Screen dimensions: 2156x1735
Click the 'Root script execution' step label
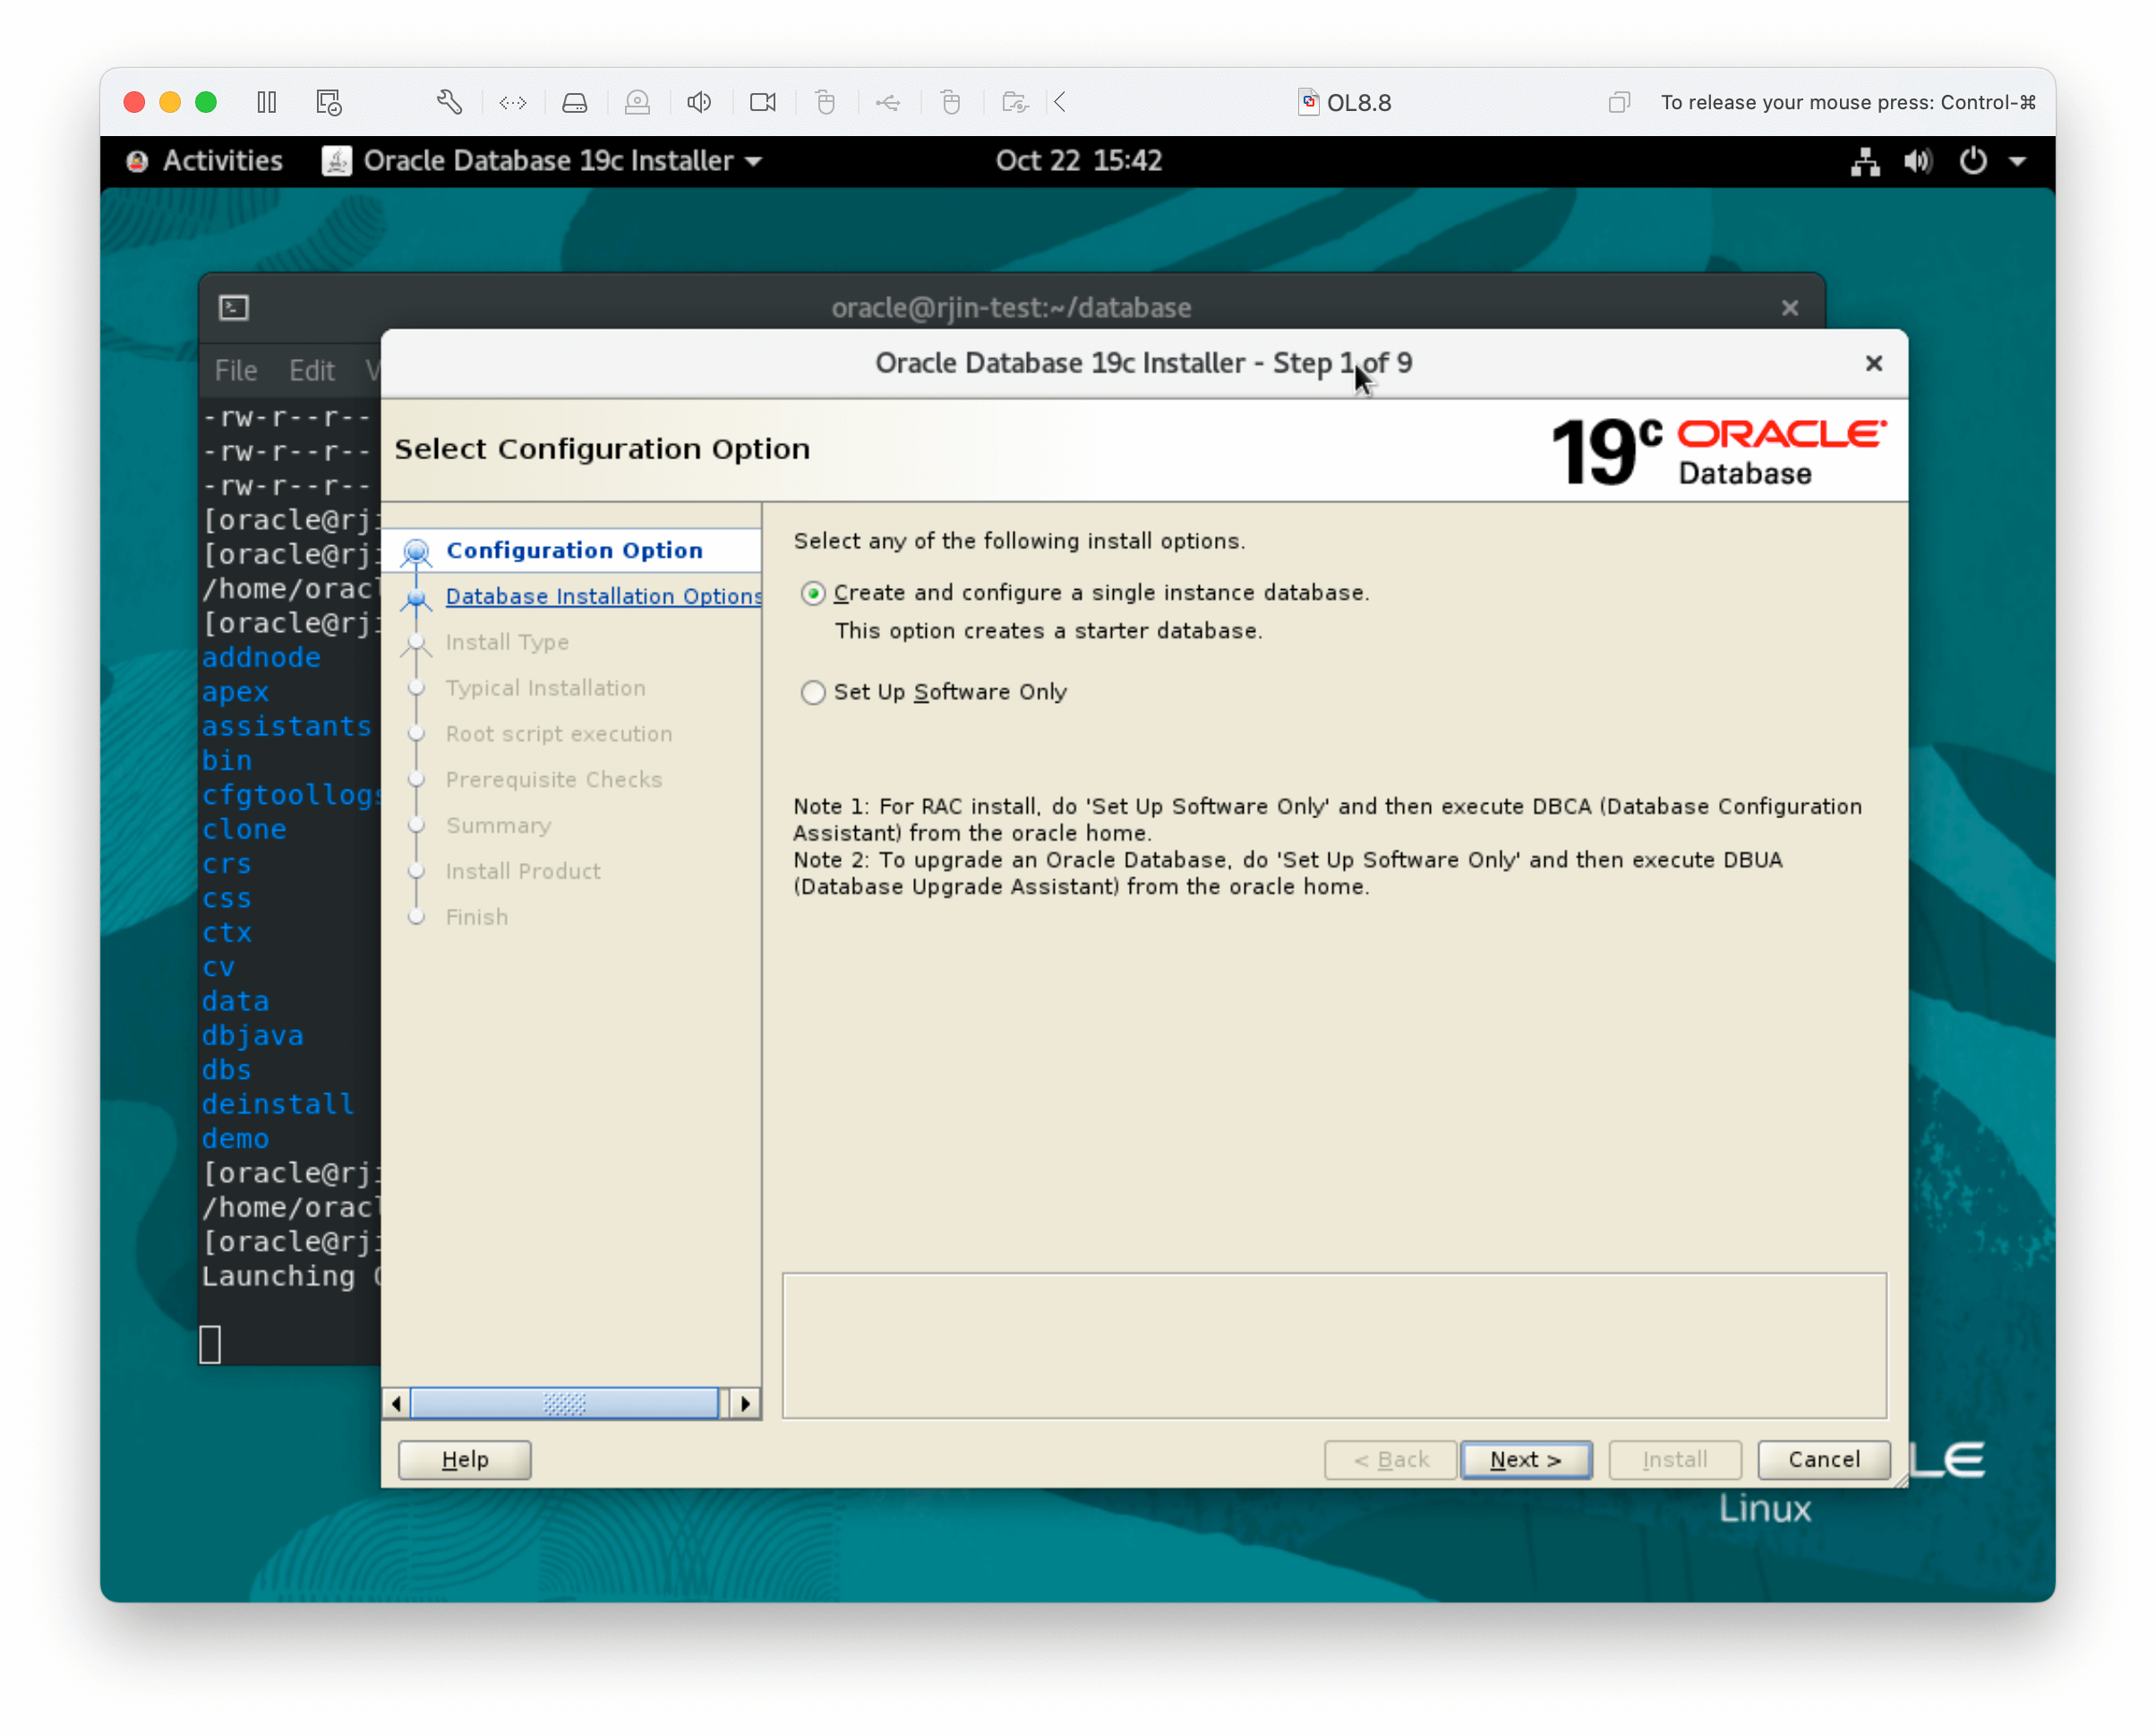click(559, 734)
